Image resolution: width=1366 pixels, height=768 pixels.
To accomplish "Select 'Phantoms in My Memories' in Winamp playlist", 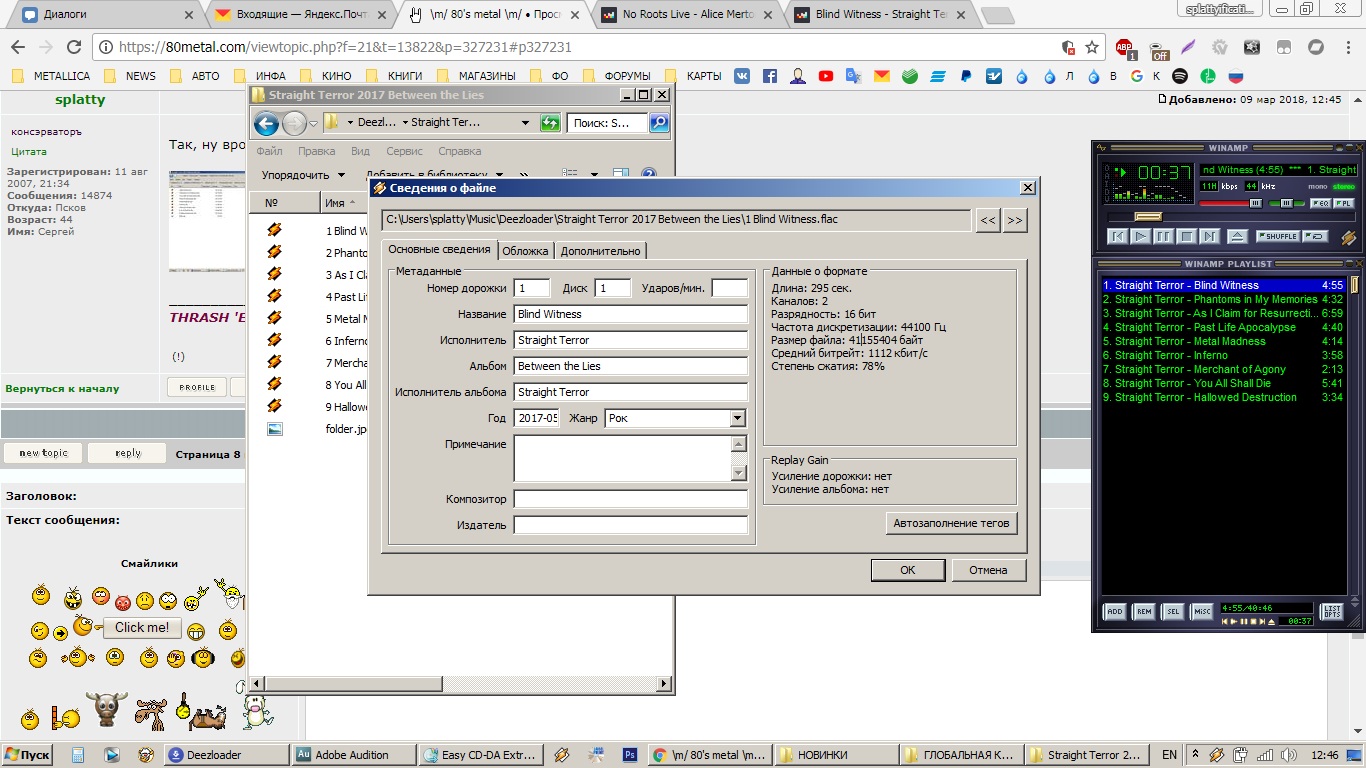I will (x=1223, y=299).
